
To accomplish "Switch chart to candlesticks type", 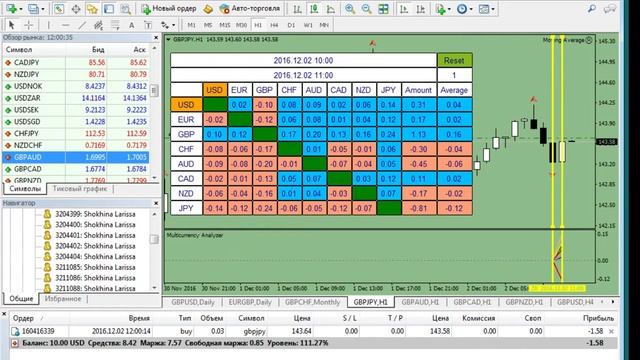I will [314, 9].
